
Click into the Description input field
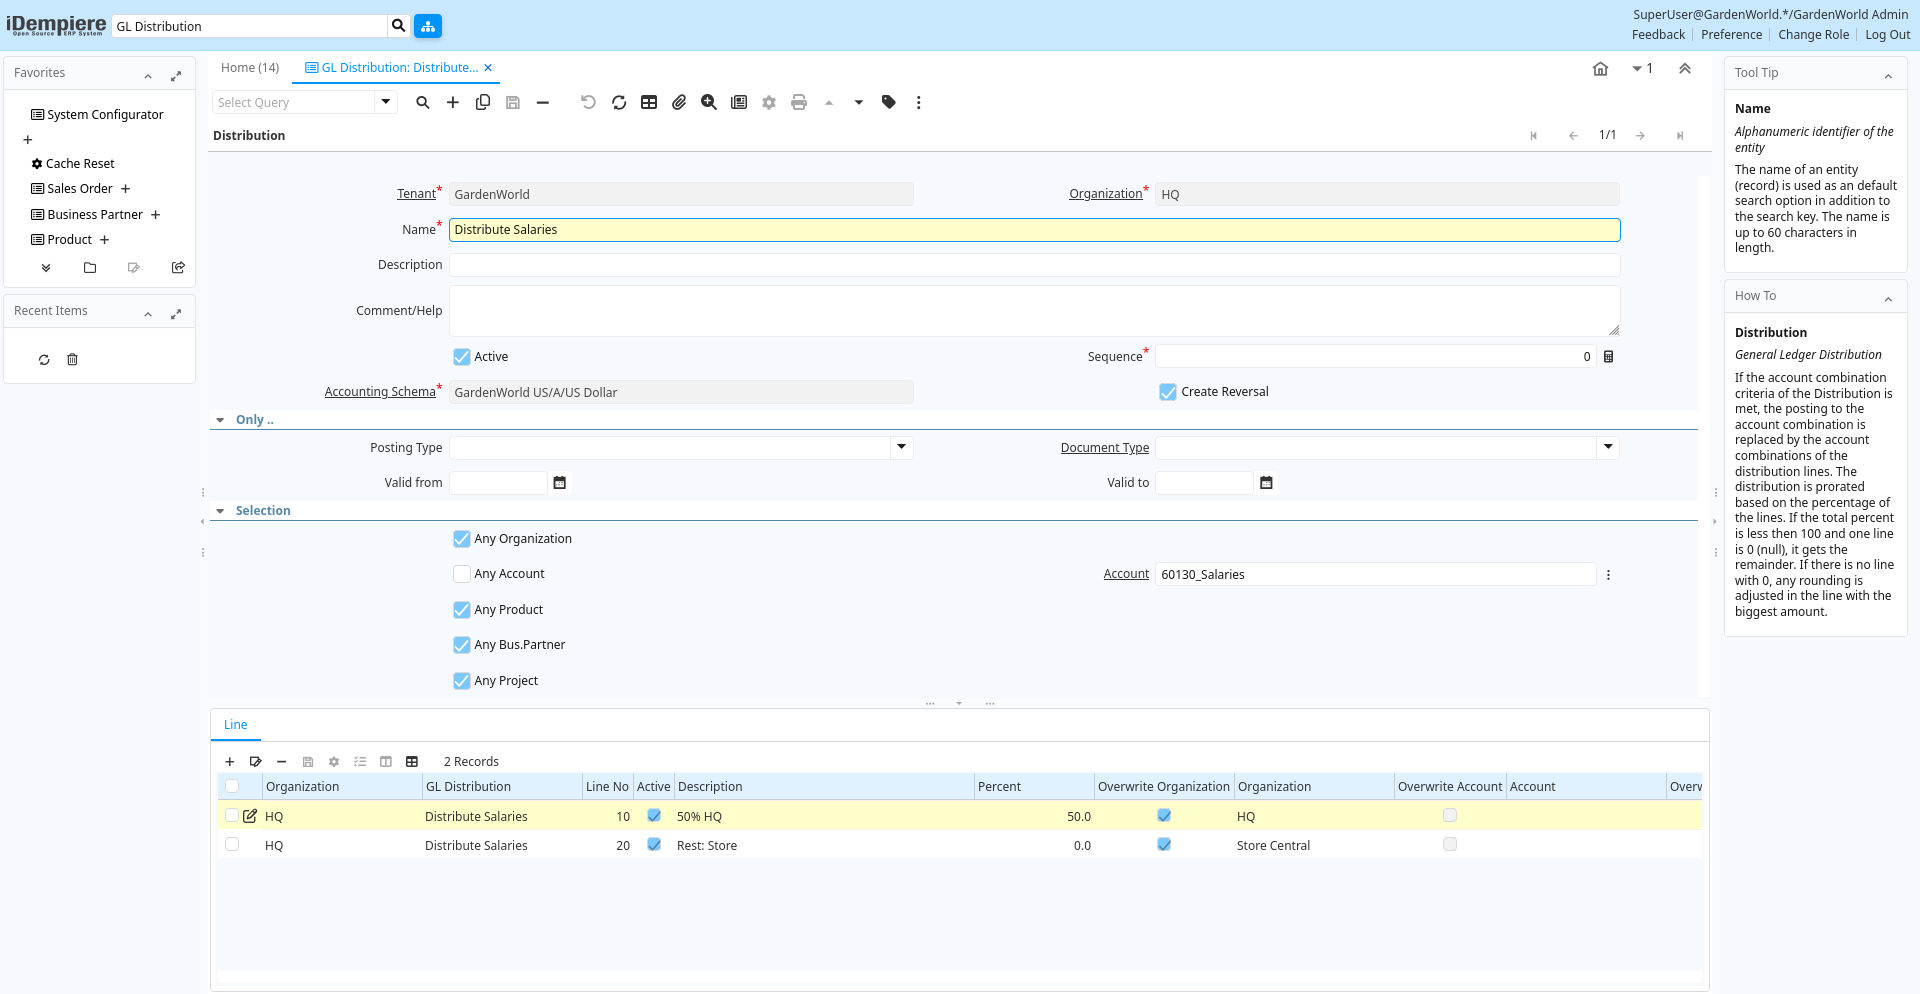tap(1034, 265)
